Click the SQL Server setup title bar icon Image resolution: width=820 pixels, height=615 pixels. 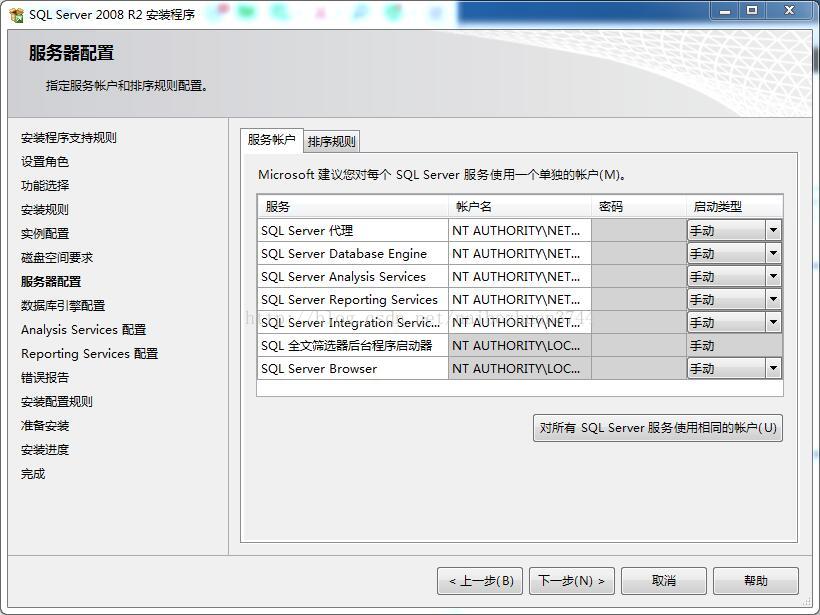[x=16, y=15]
